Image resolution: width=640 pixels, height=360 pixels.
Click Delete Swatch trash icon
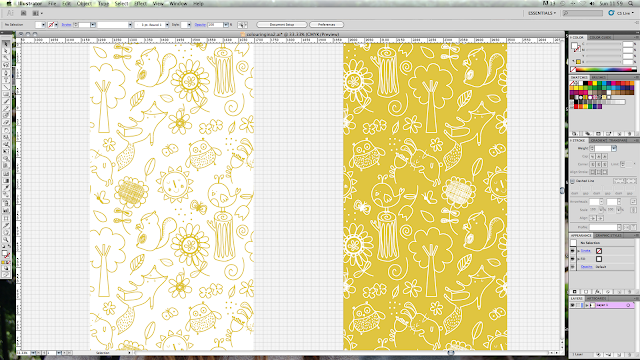pos(629,133)
